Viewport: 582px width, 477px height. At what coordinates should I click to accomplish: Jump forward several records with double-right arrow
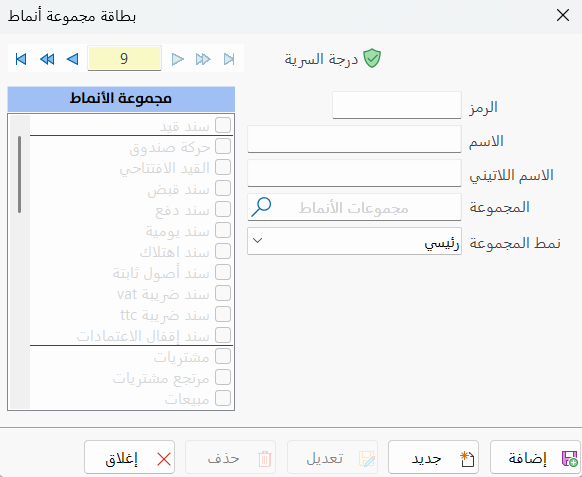[x=203, y=59]
